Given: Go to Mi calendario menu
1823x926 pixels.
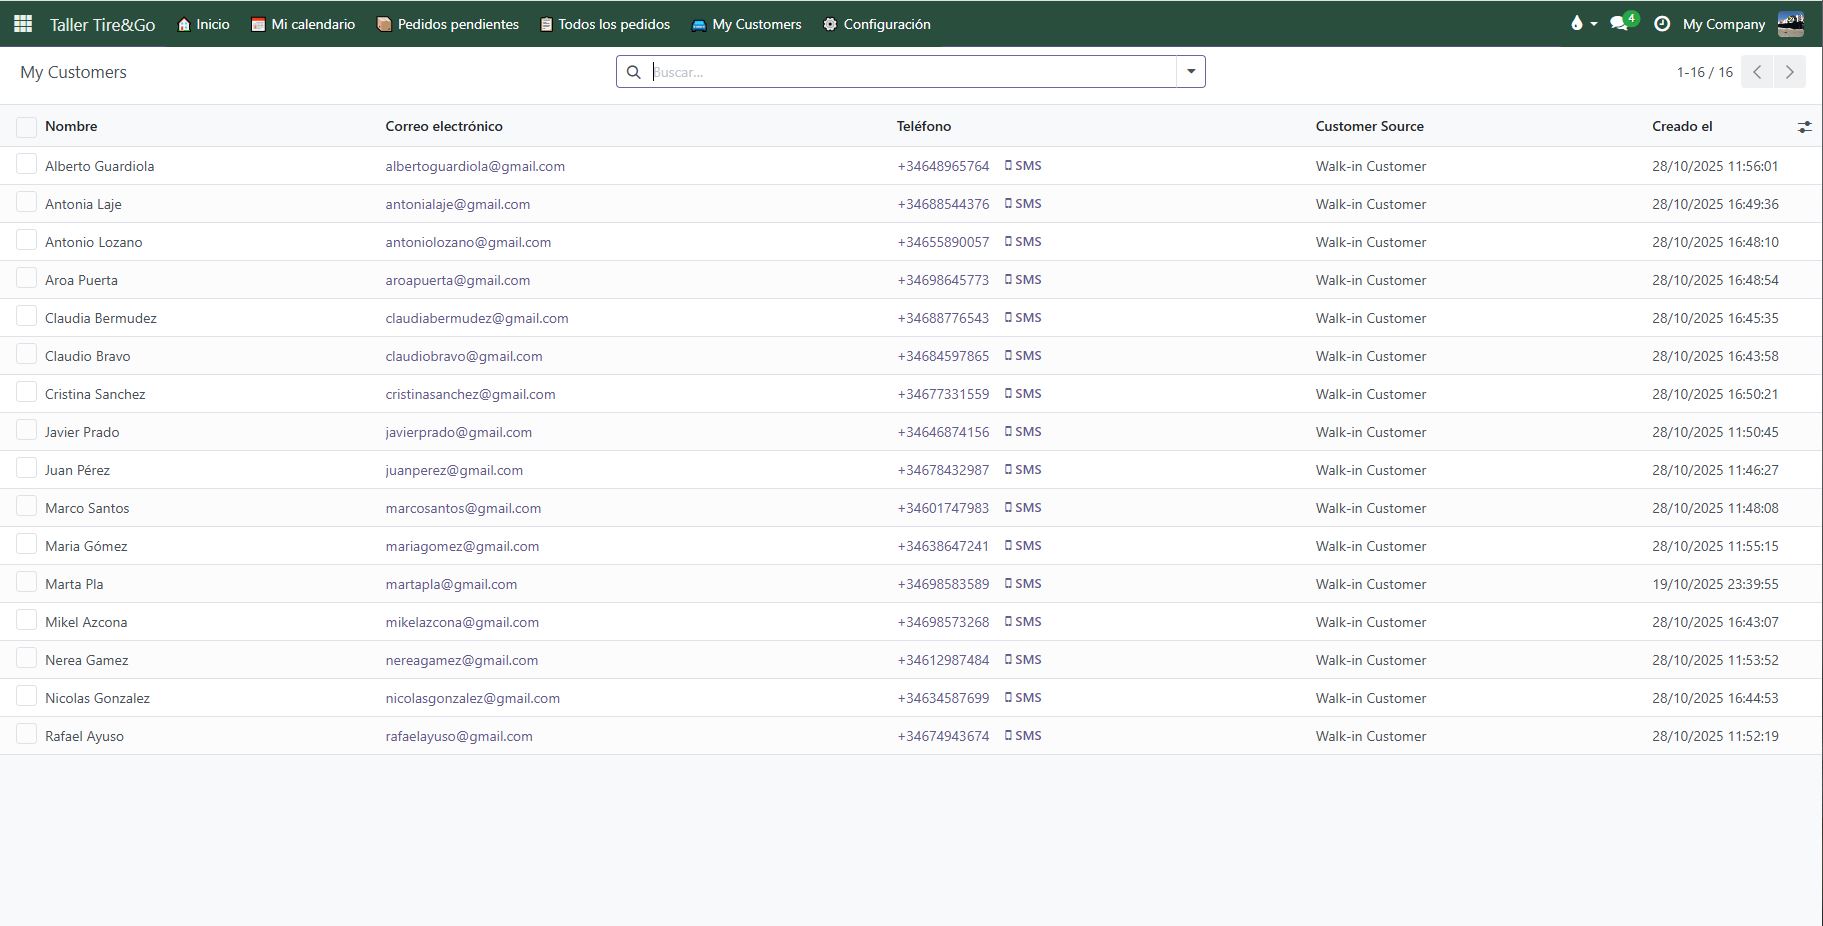Looking at the screenshot, I should (303, 24).
